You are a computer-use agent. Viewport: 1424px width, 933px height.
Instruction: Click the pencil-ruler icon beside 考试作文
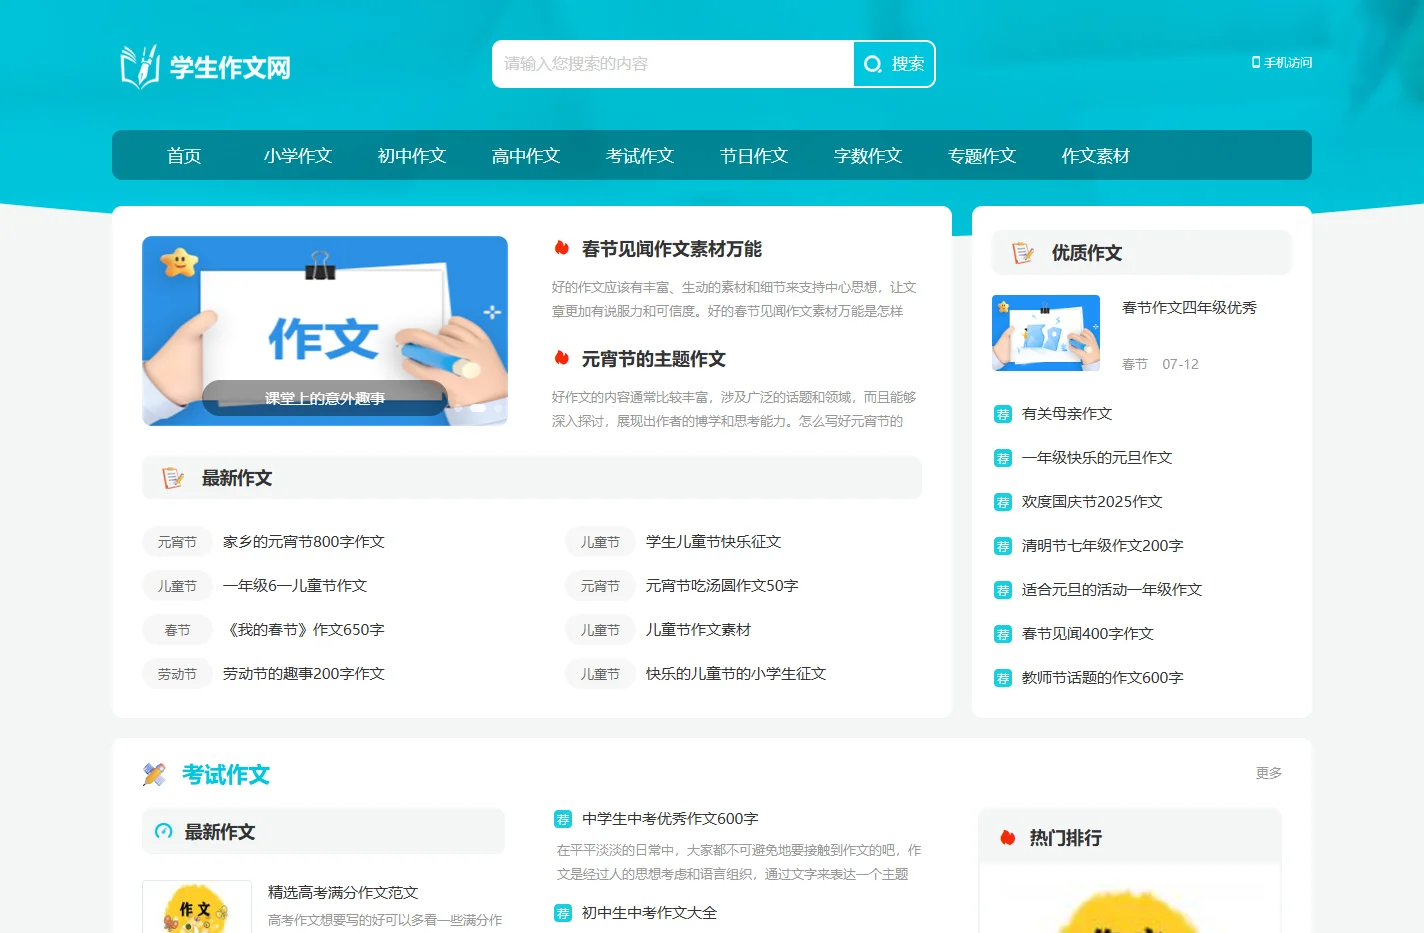point(154,774)
